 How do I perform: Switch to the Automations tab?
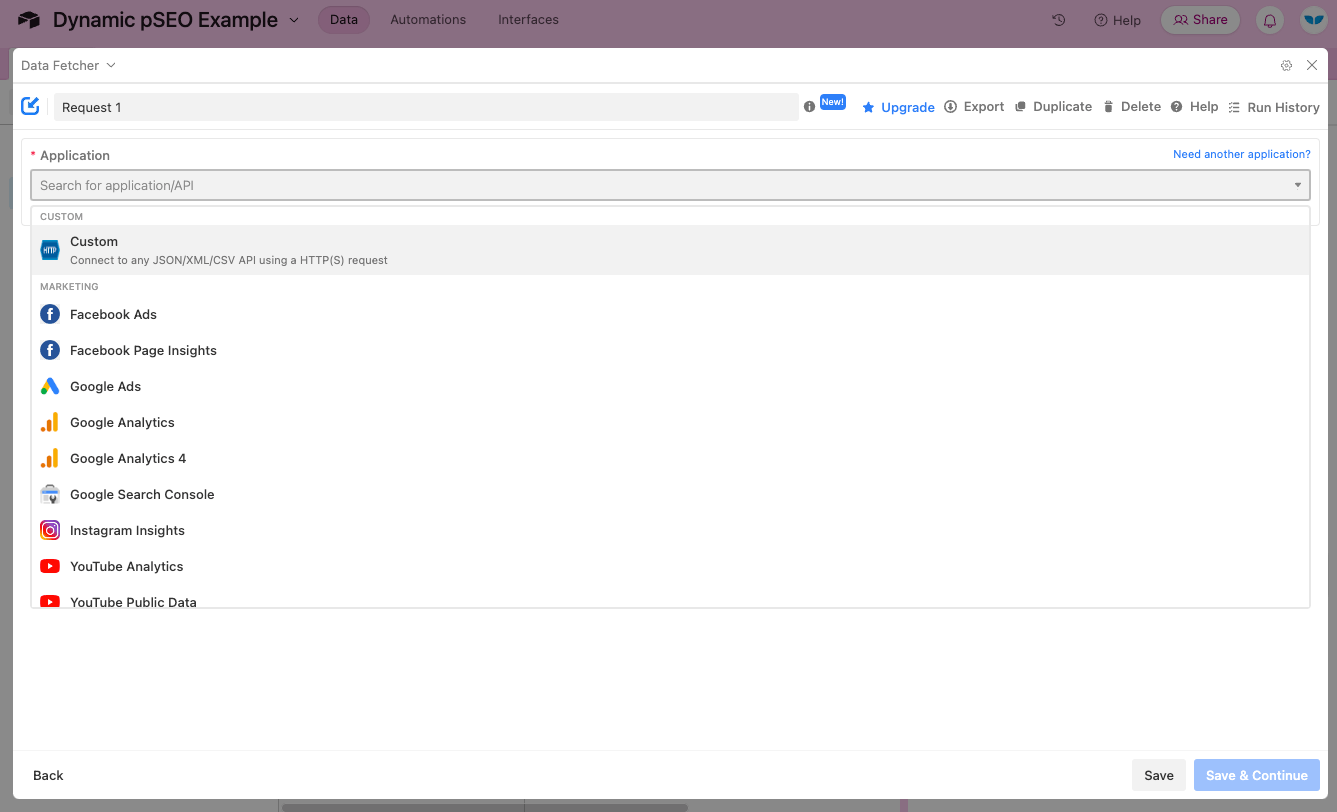coord(428,20)
